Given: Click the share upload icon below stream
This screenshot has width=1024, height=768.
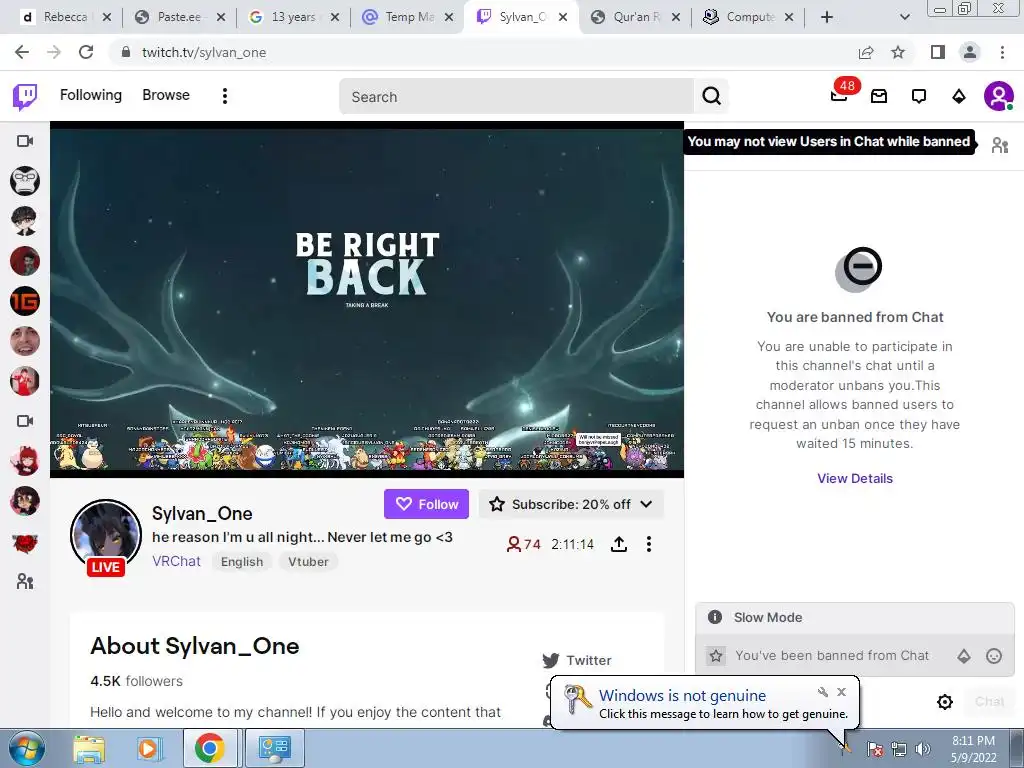Looking at the screenshot, I should coord(618,544).
